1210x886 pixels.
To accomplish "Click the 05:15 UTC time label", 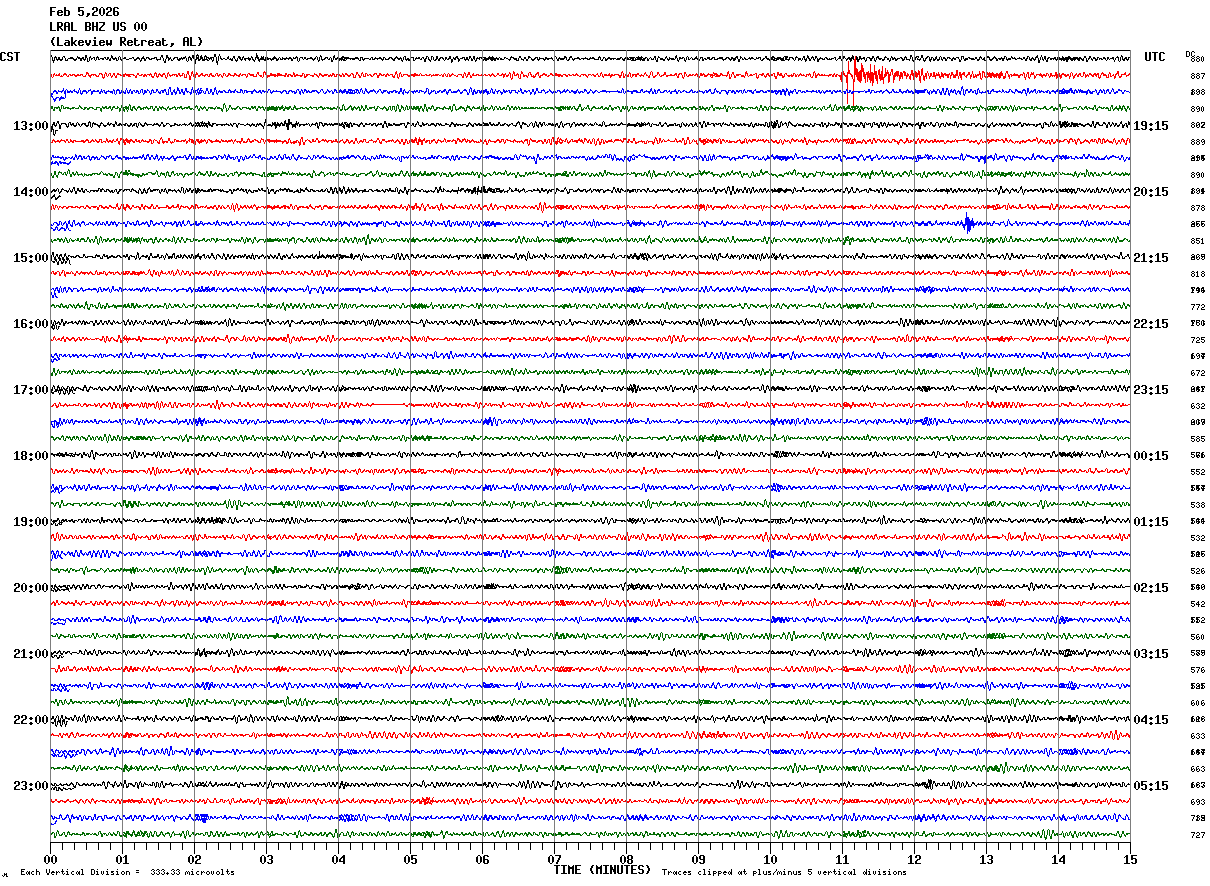I will (1151, 786).
